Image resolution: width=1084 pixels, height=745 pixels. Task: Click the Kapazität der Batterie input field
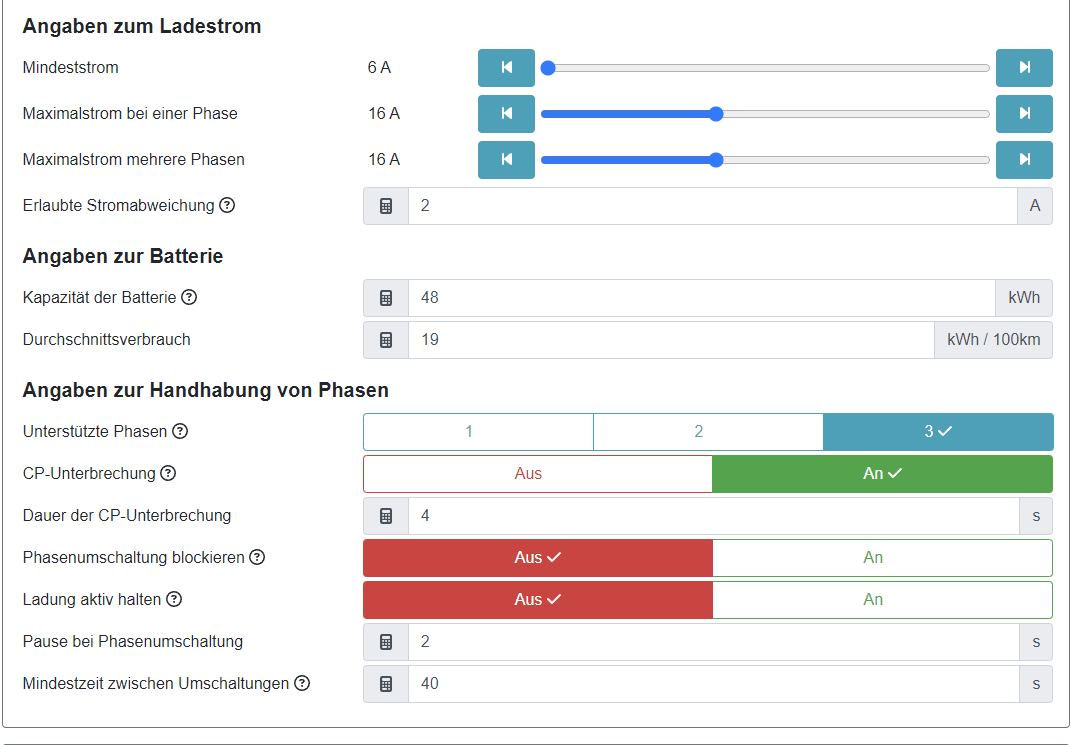point(700,298)
